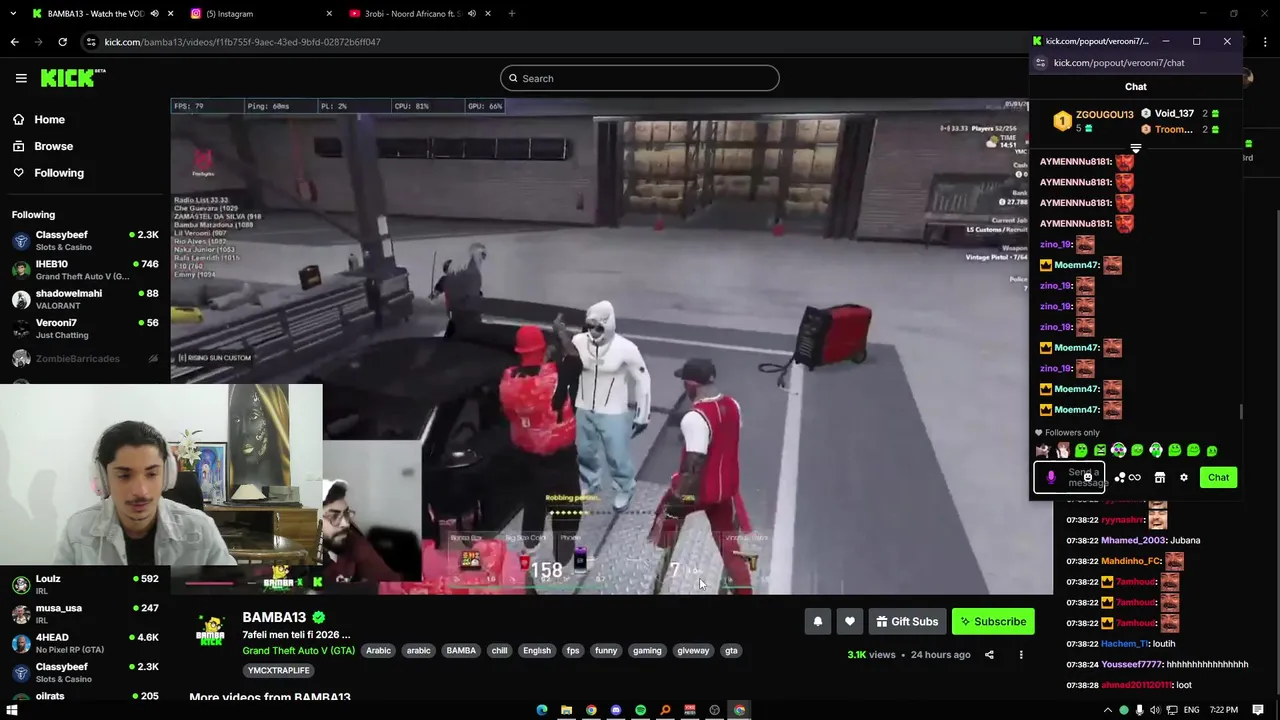Click the infinity icon in chat bar
The width and height of the screenshot is (1280, 720).
pos(1135,477)
